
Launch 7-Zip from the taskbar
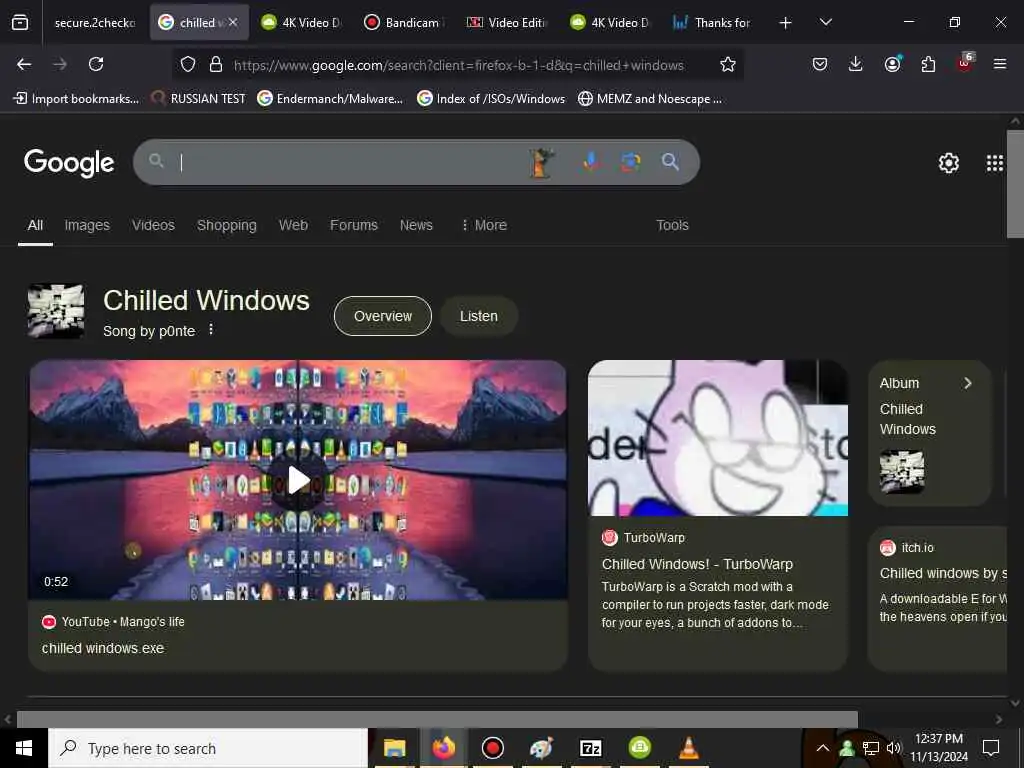tap(590, 748)
